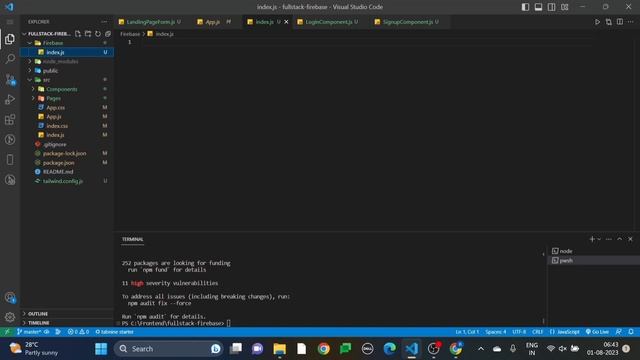Open the Extensions view
This screenshot has height=360, width=640.
(x=10, y=120)
